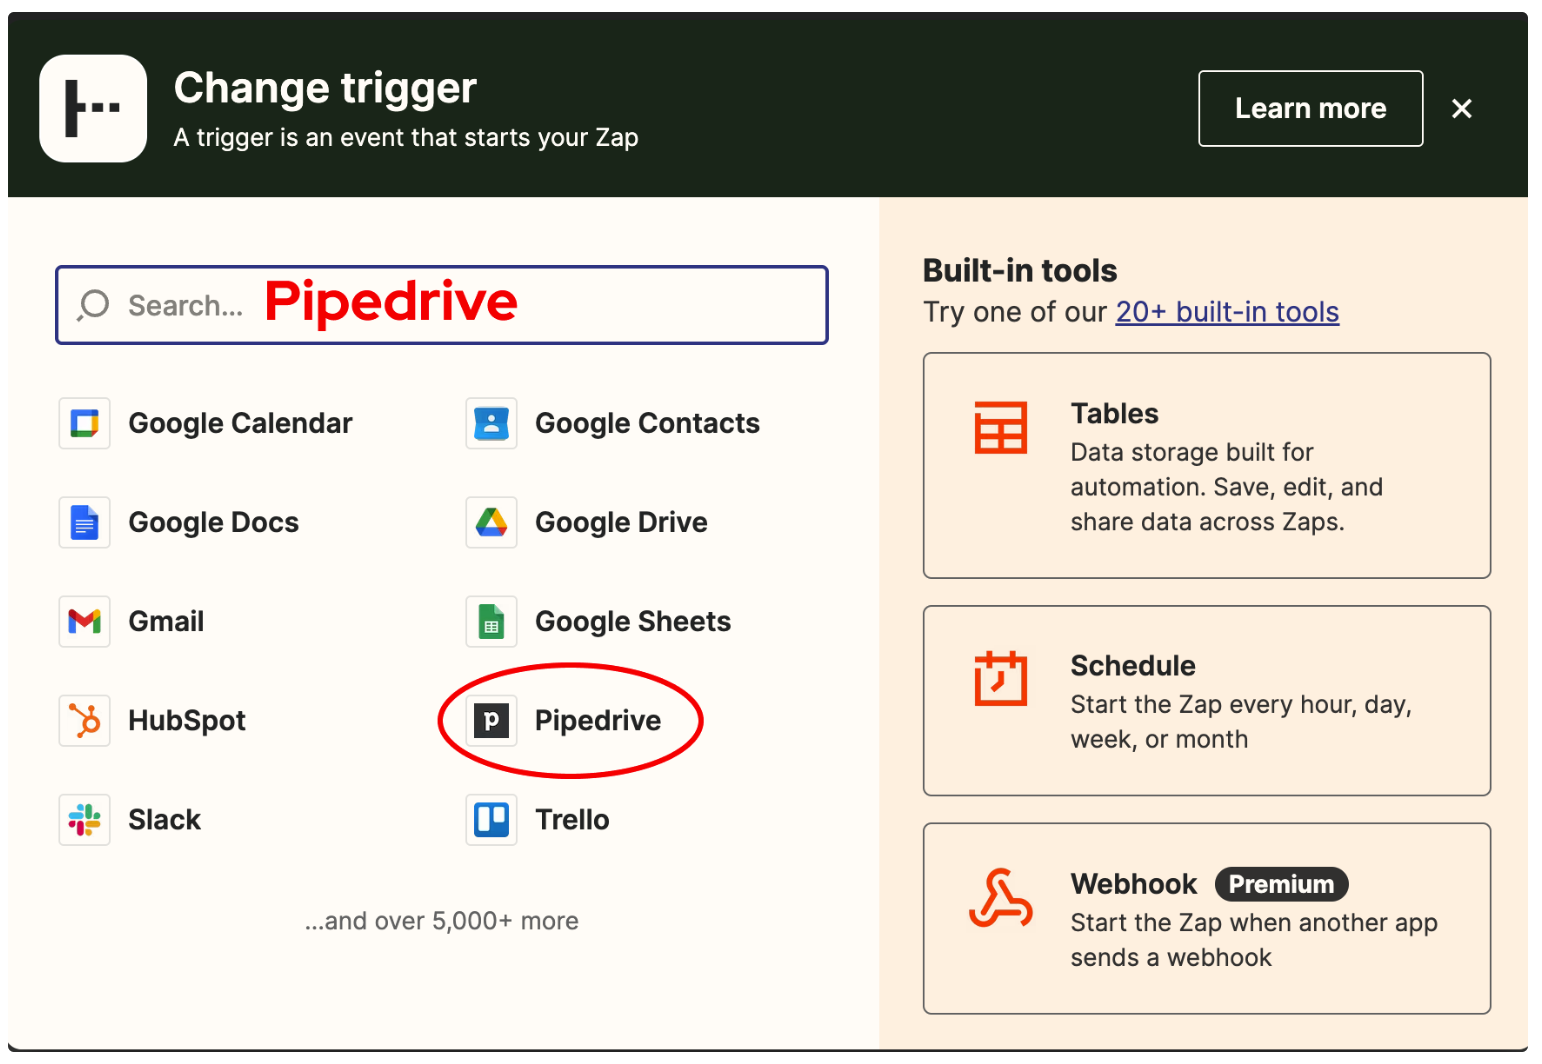The width and height of the screenshot is (1542, 1064).
Task: Click the 'Change trigger' title
Action: point(325,88)
